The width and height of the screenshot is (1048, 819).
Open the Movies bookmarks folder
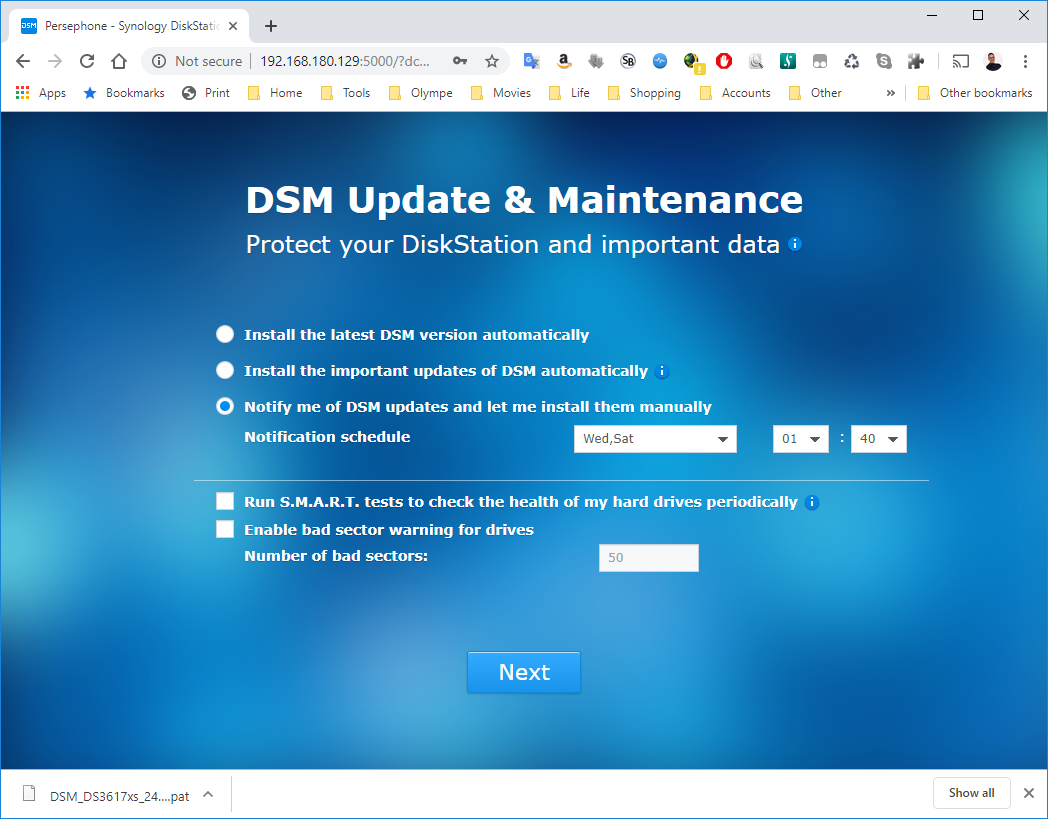point(501,93)
